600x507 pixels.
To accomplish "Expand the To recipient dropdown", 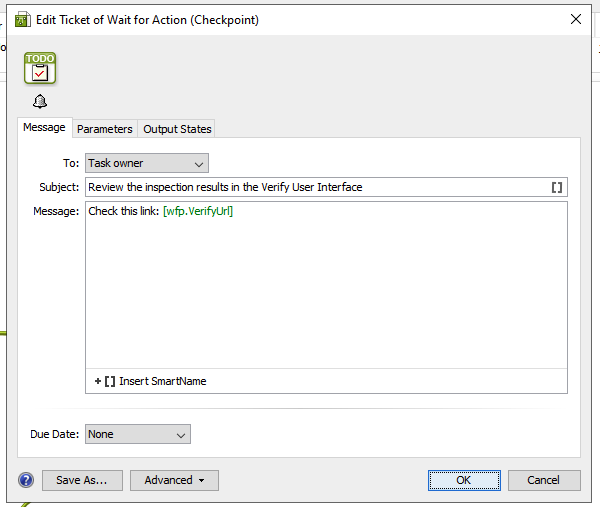I will tap(146, 163).
